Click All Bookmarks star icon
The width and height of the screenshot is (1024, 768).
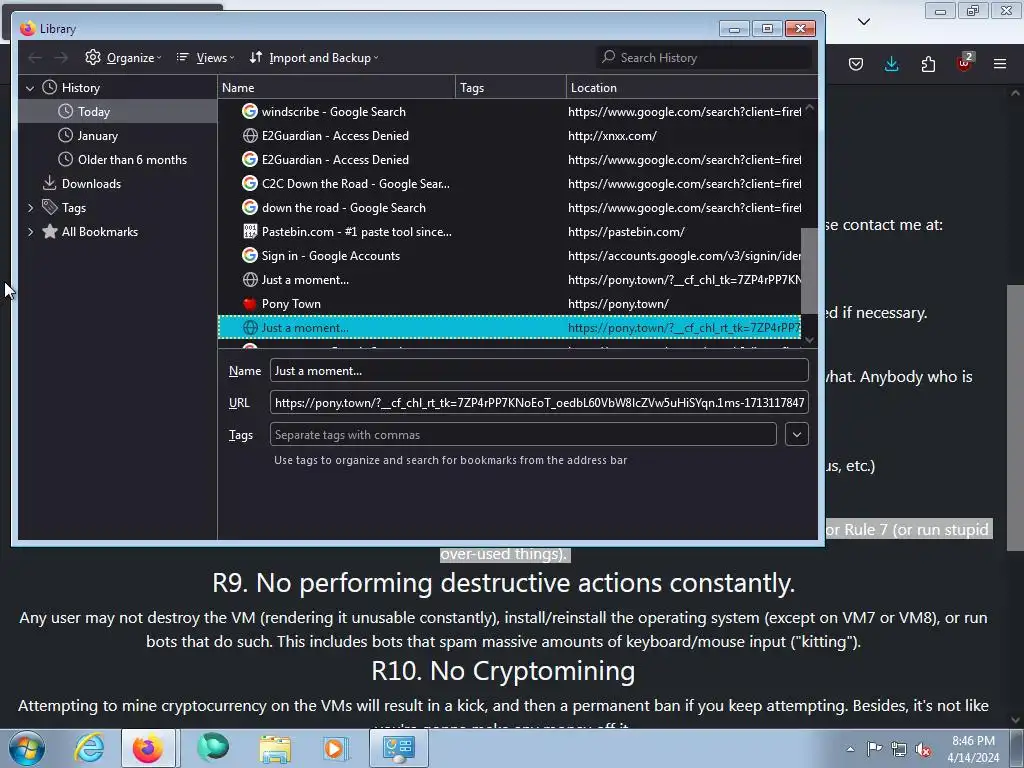tap(50, 231)
